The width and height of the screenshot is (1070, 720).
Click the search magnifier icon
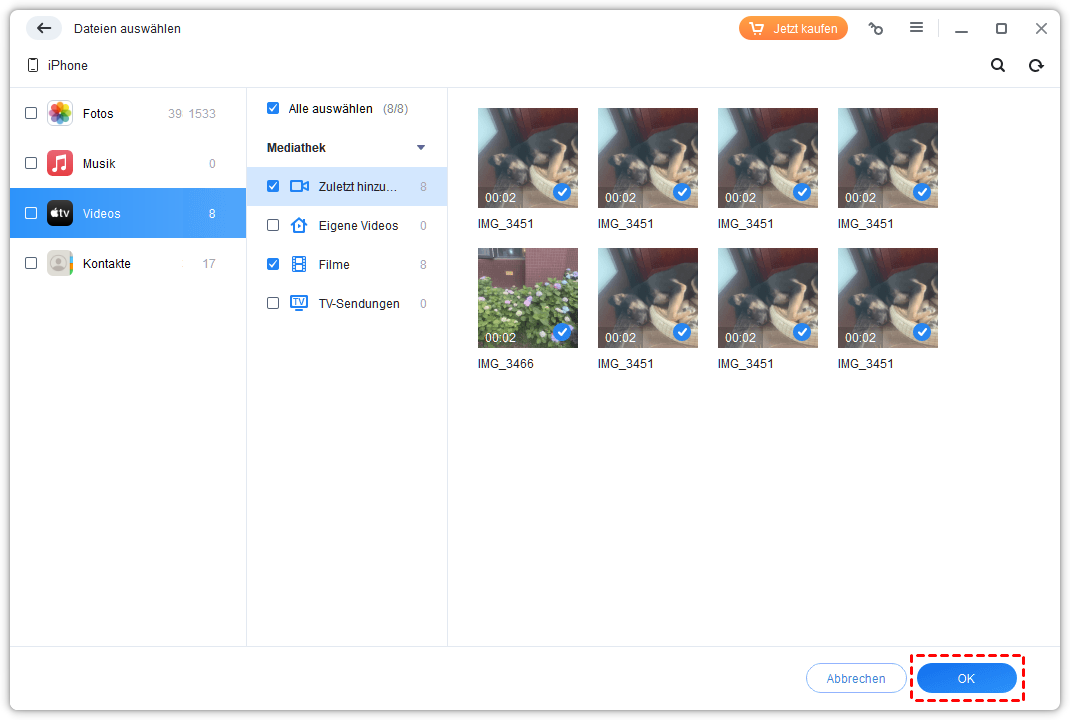(998, 65)
